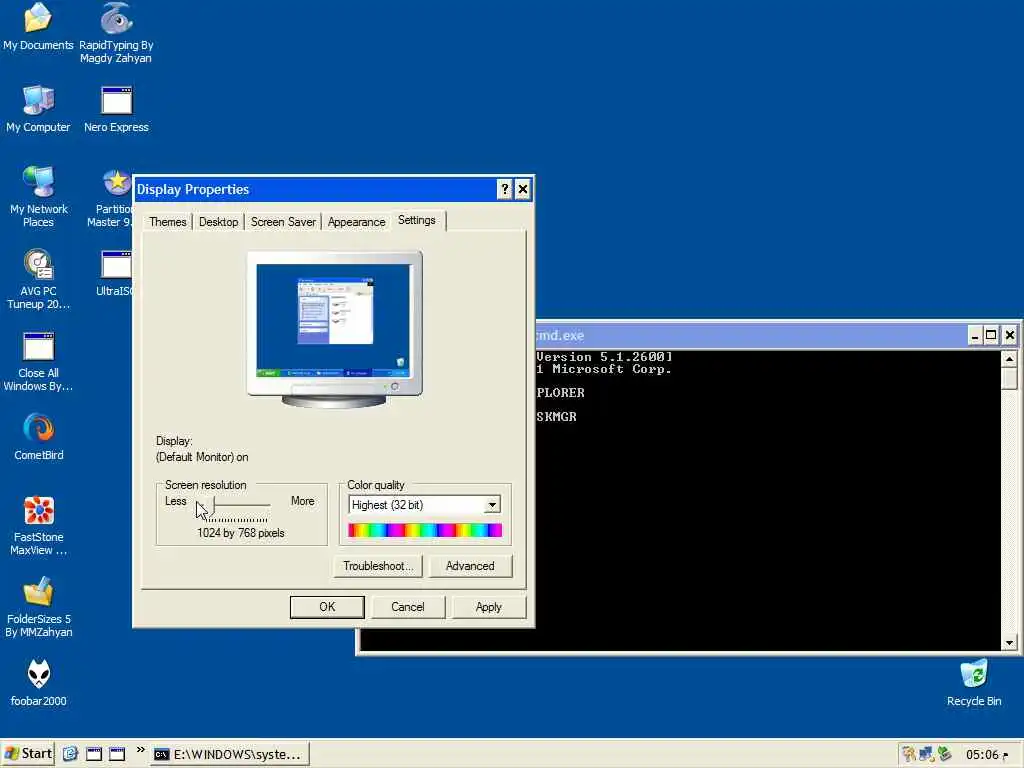This screenshot has height=768, width=1024.
Task: Switch to E:\WINDOWS\syste... taskbar button
Action: tap(231, 754)
